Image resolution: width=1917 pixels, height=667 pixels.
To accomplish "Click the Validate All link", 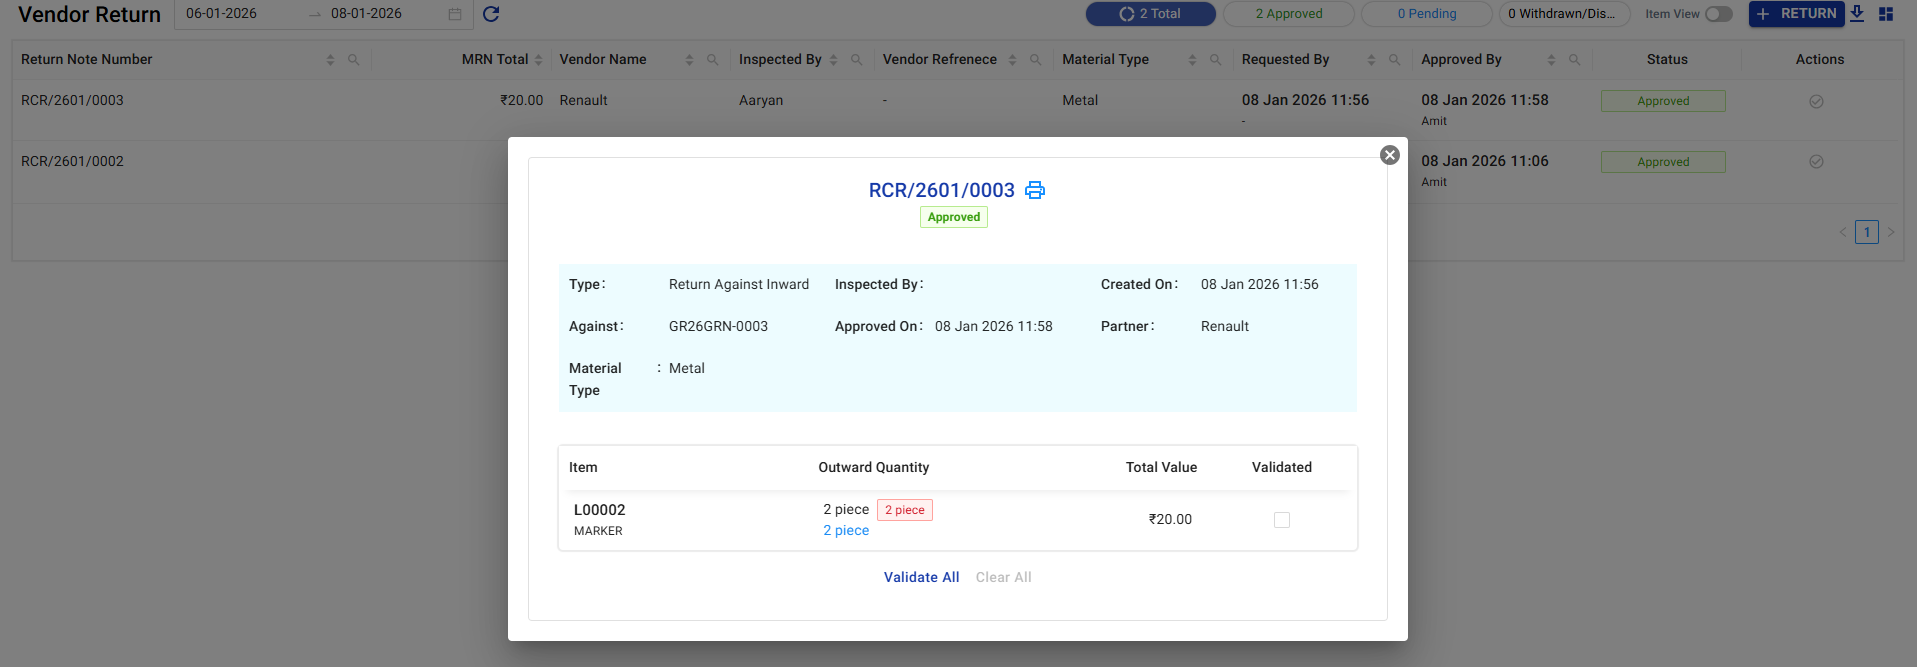I will coord(921,577).
